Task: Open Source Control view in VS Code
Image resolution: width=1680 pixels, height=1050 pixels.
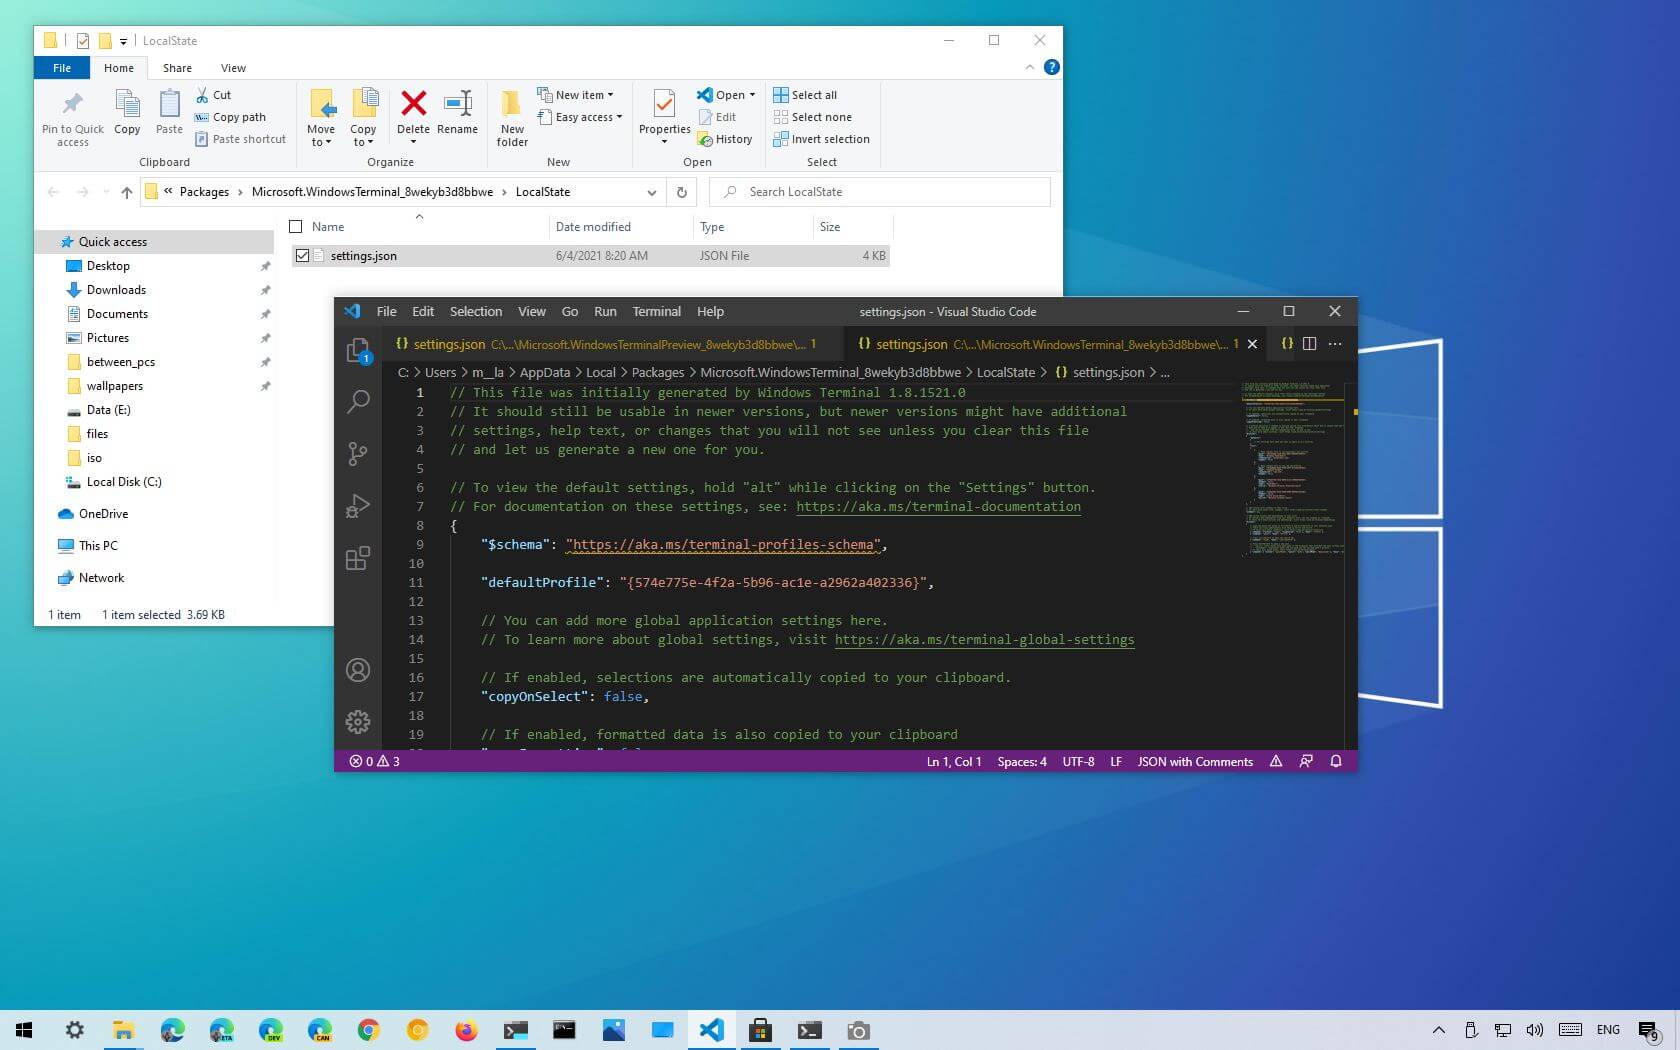Action: point(357,454)
